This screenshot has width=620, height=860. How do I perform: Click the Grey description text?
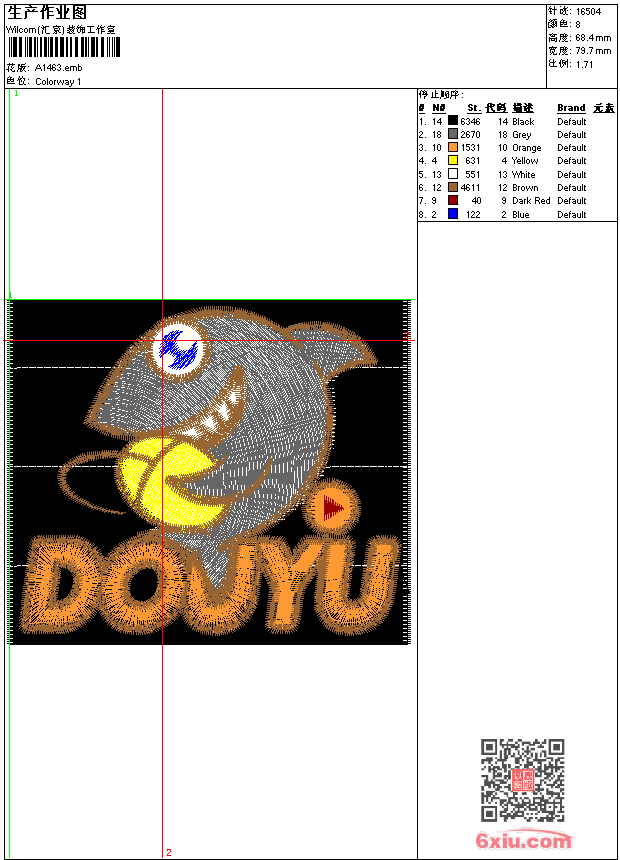521,135
